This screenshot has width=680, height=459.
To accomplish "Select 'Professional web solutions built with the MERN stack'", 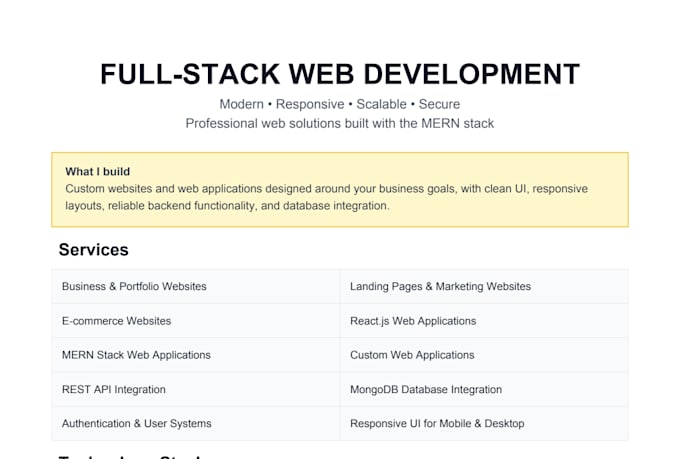I will pyautogui.click(x=340, y=123).
